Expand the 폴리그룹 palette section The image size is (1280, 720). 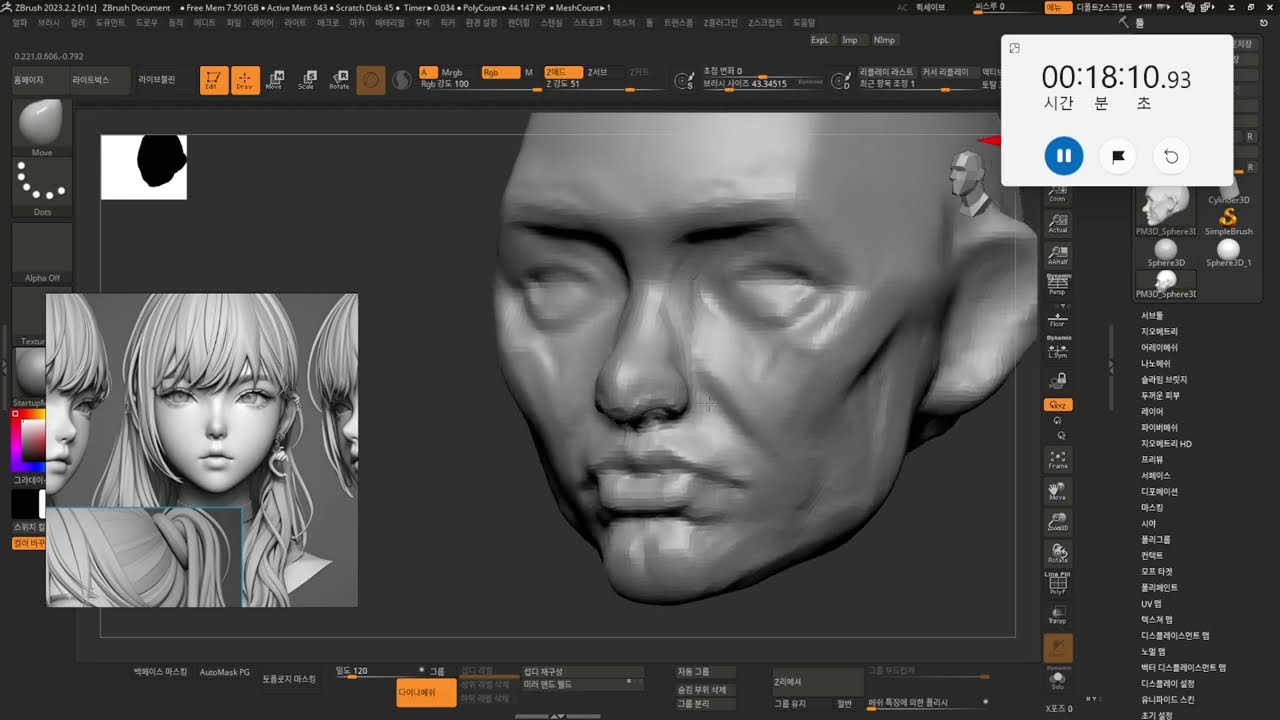click(x=1155, y=539)
